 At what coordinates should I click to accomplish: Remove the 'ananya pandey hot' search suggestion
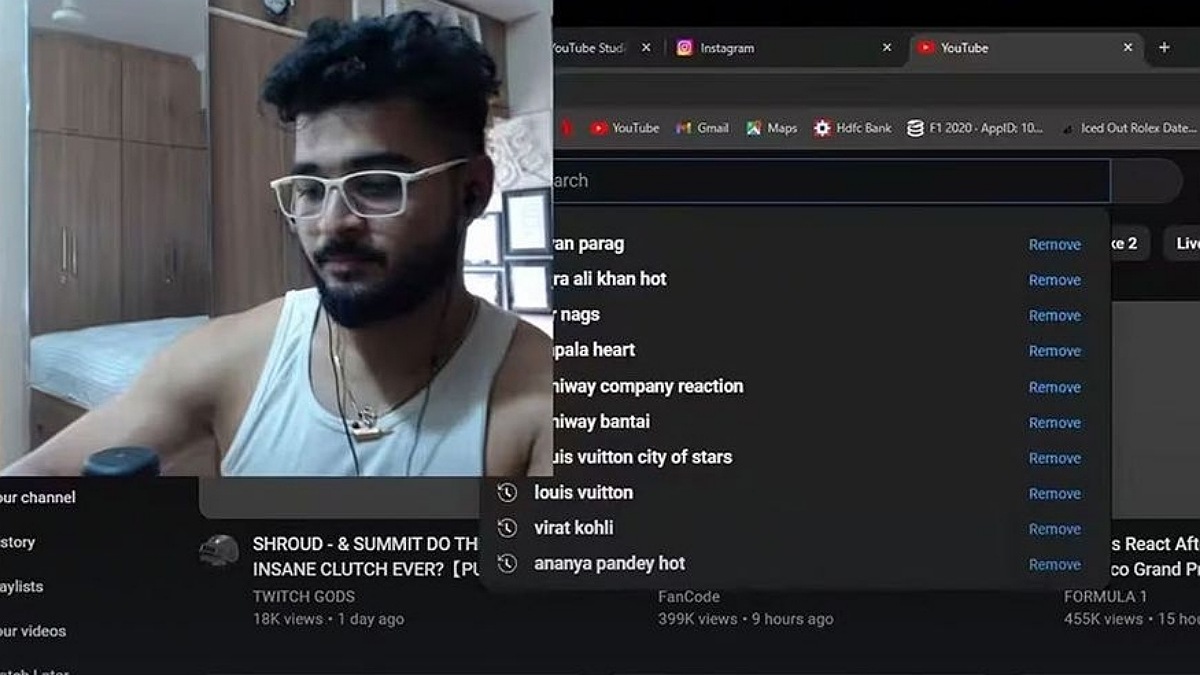[x=1055, y=565]
